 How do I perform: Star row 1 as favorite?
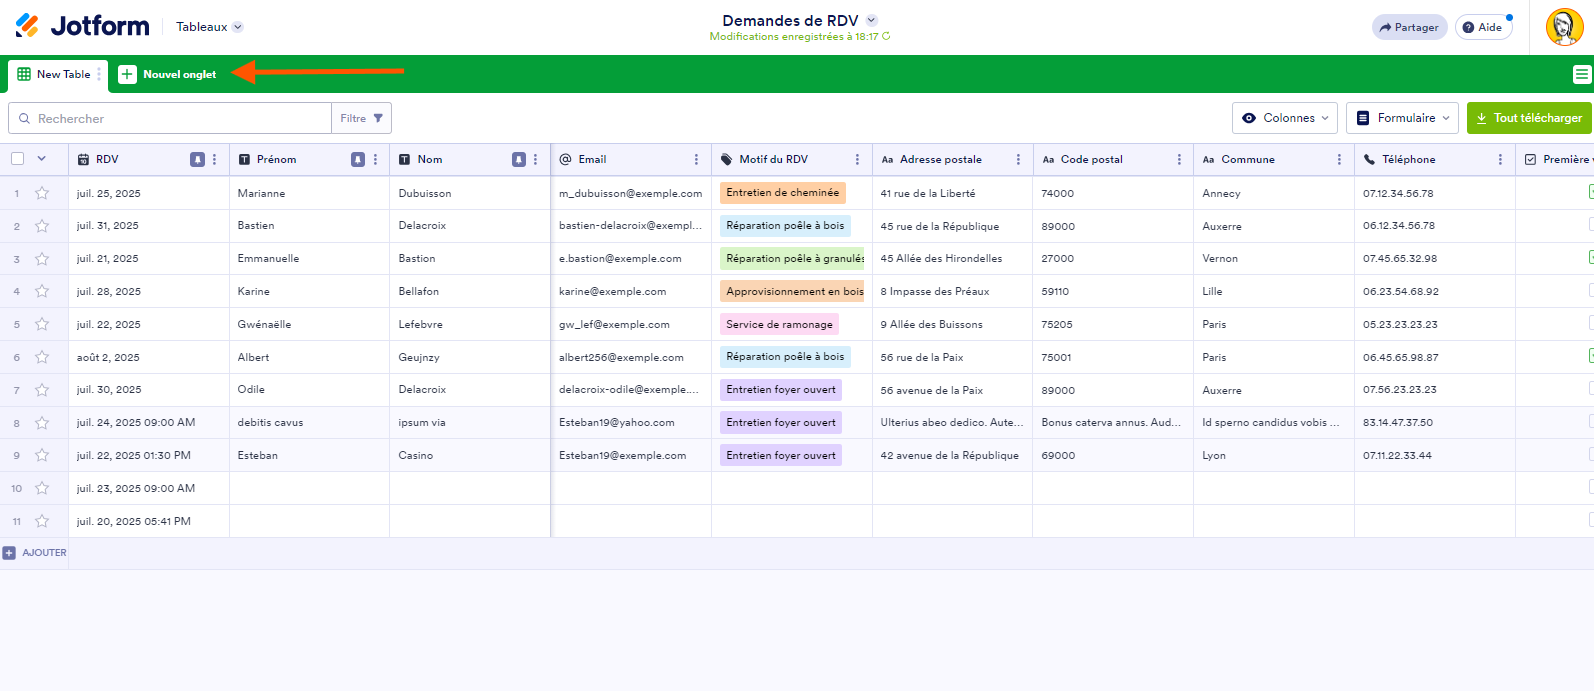(42, 193)
